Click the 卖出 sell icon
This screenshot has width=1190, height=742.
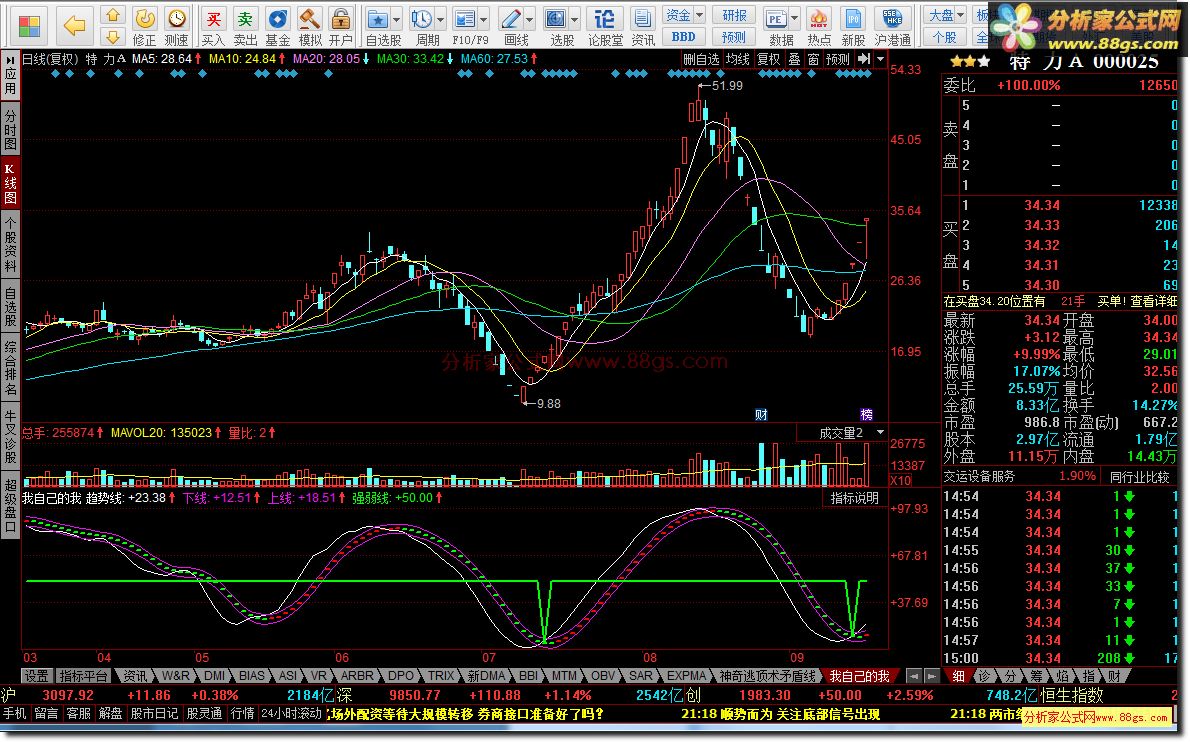pyautogui.click(x=245, y=25)
